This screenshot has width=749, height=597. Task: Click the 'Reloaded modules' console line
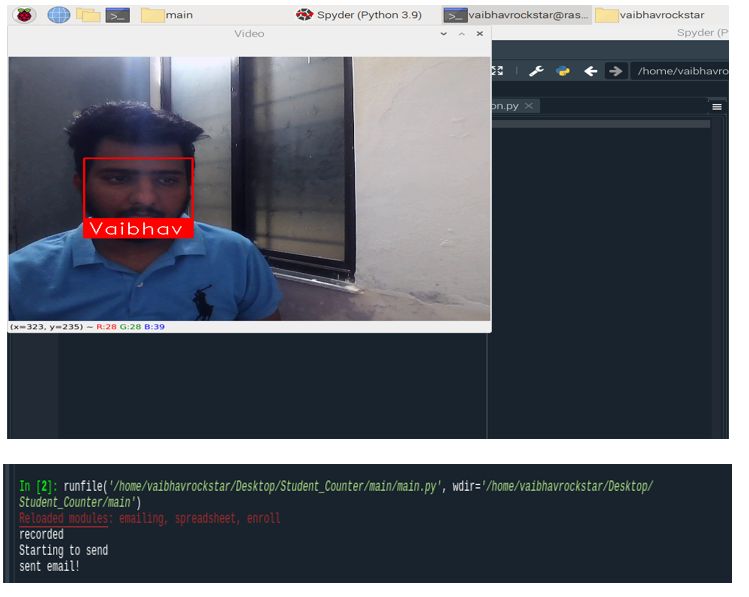click(150, 519)
